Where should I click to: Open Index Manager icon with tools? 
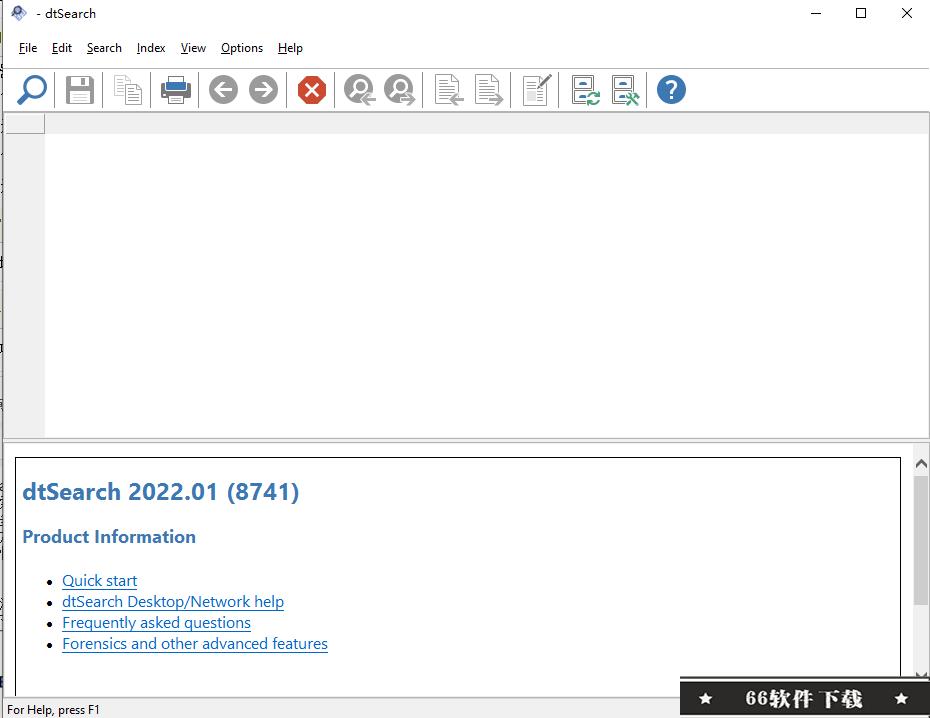tap(625, 90)
